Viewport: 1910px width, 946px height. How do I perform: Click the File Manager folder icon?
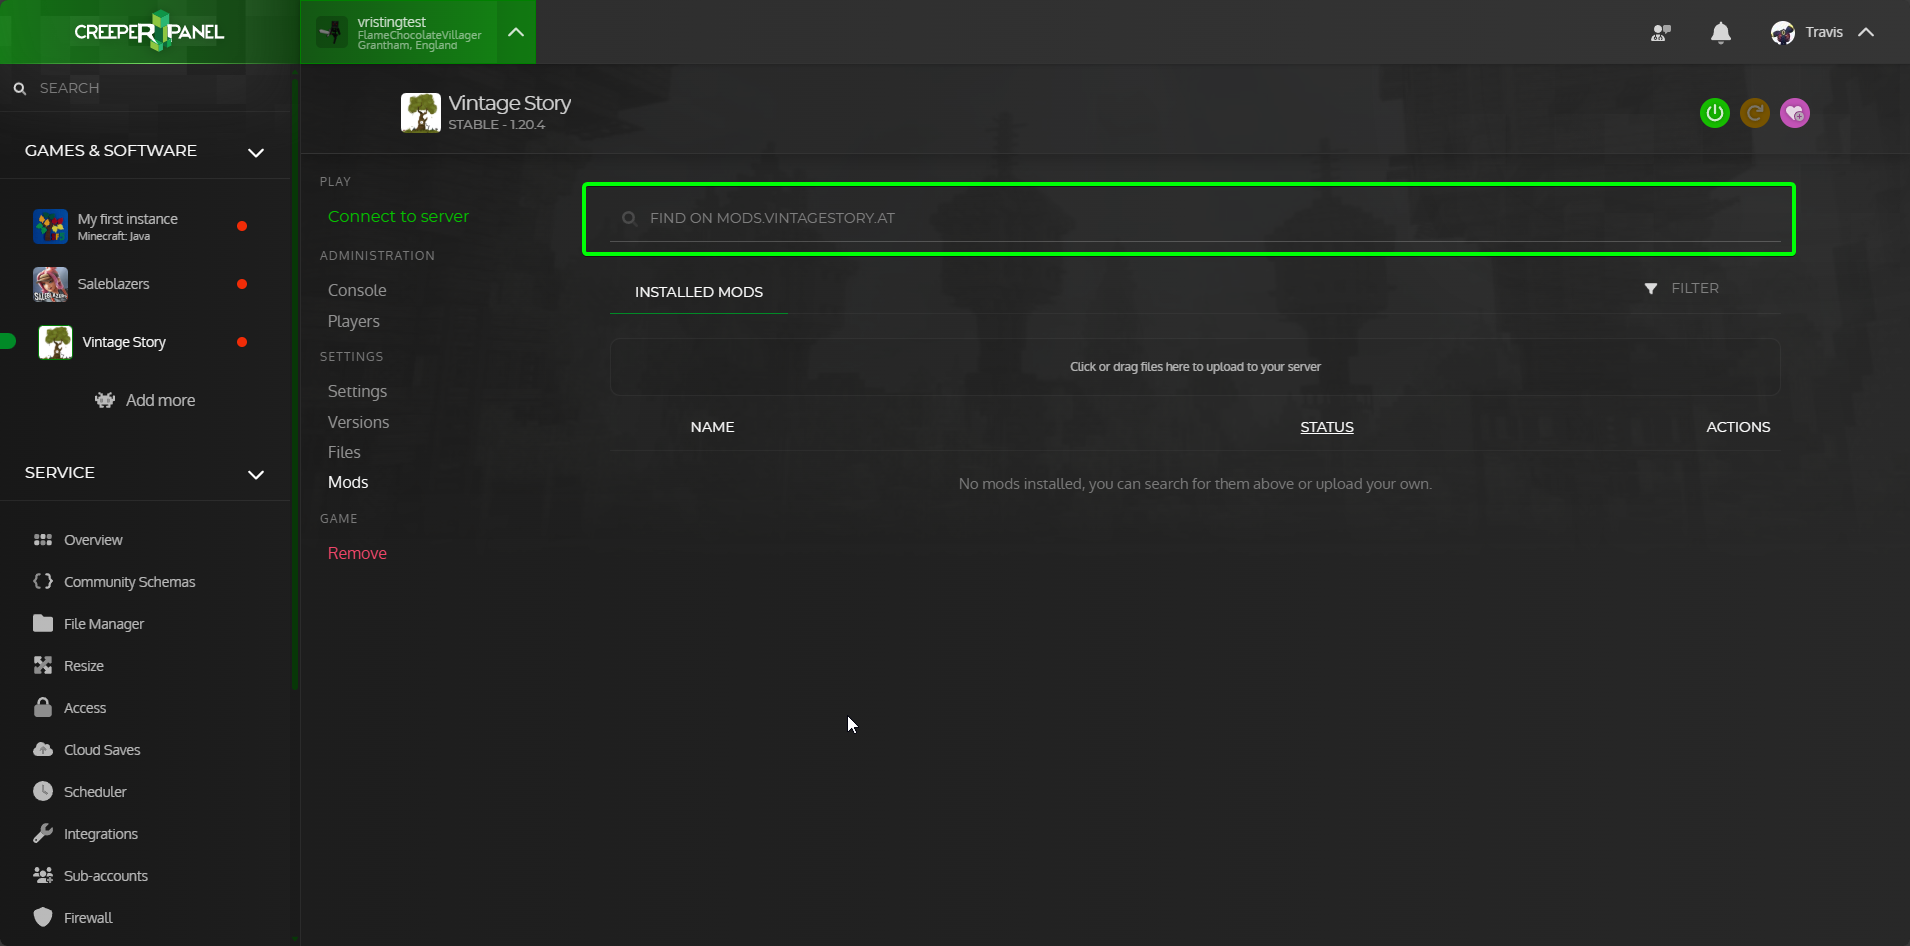[43, 623]
